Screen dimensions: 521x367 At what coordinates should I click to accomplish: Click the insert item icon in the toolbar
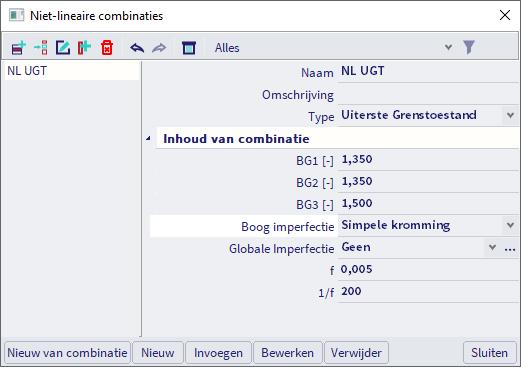(x=41, y=48)
